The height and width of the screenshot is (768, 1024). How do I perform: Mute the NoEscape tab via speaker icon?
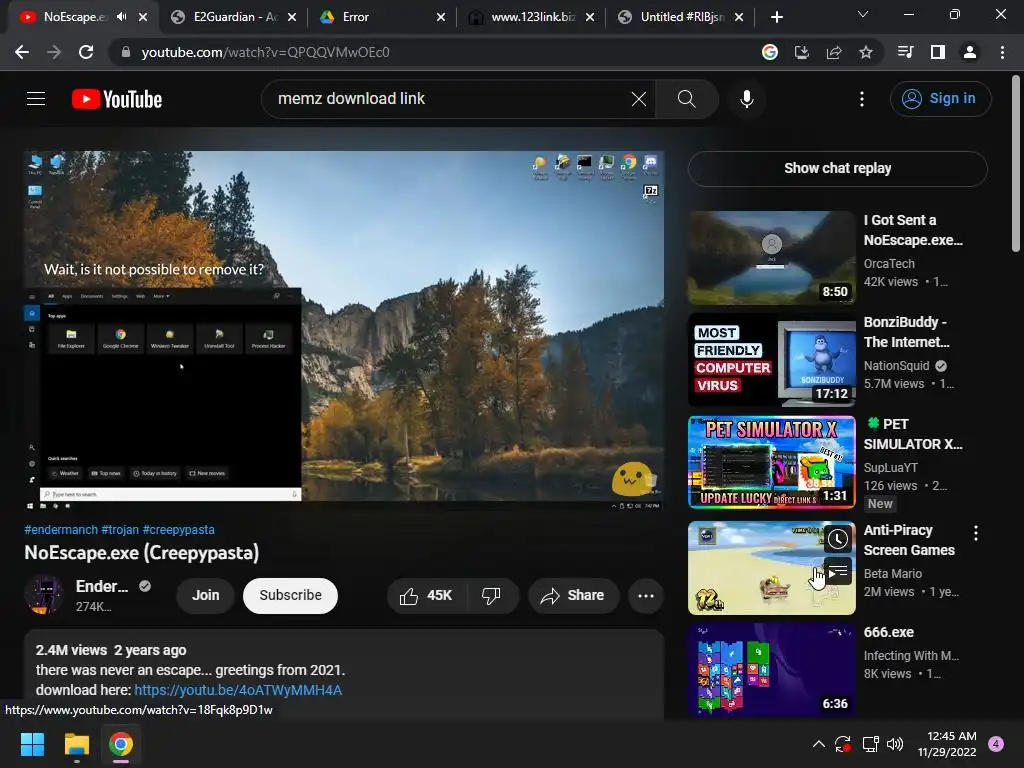pyautogui.click(x=121, y=17)
